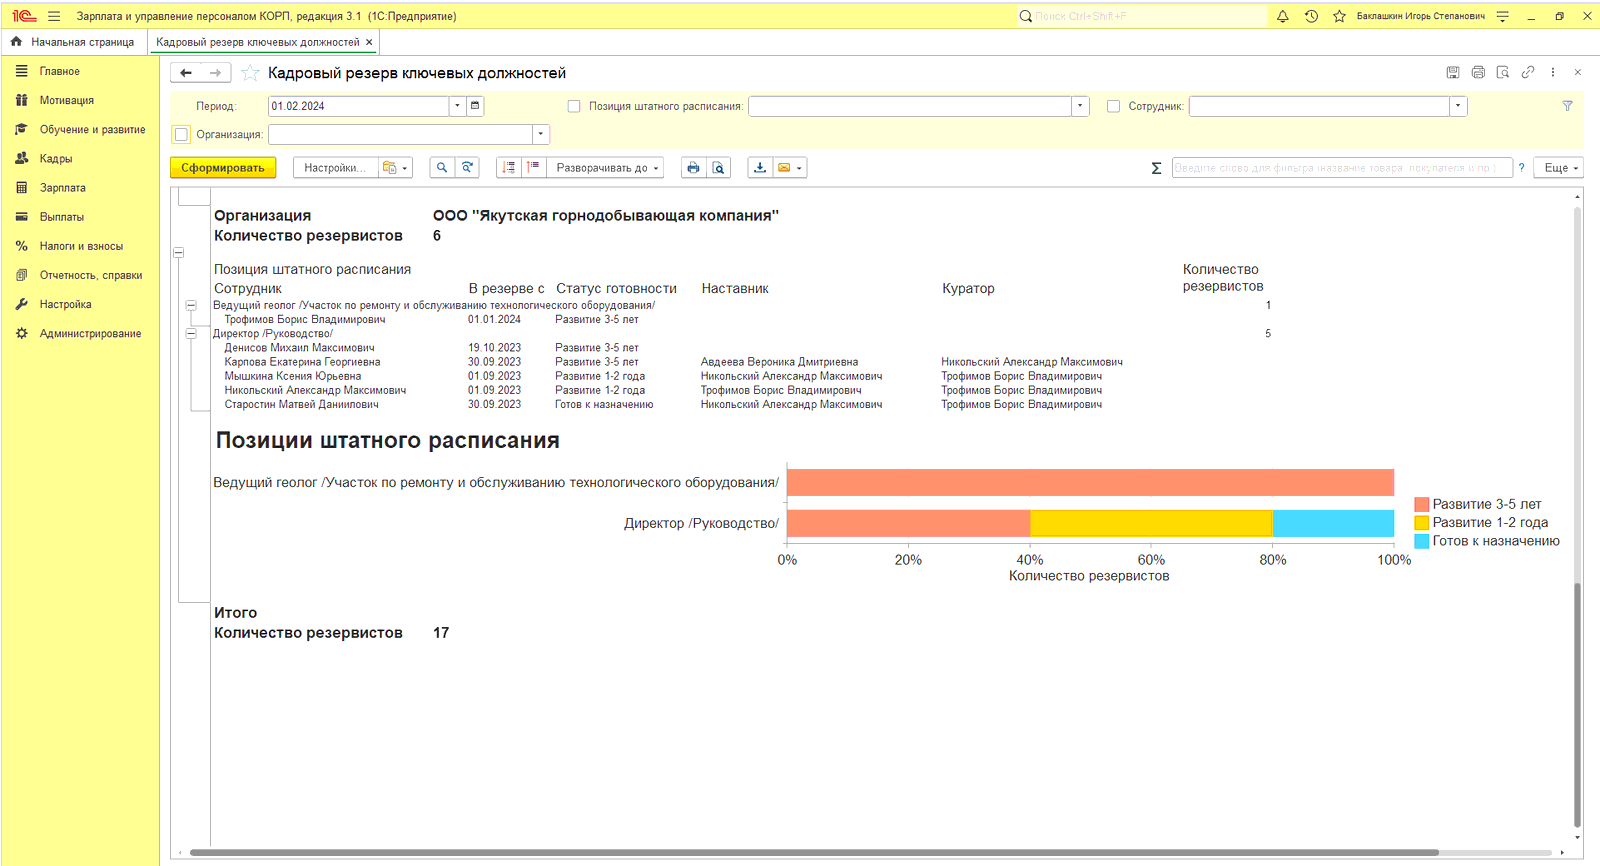Click the get link chain icon
Screen dimensions: 1600x866
(x=1527, y=72)
